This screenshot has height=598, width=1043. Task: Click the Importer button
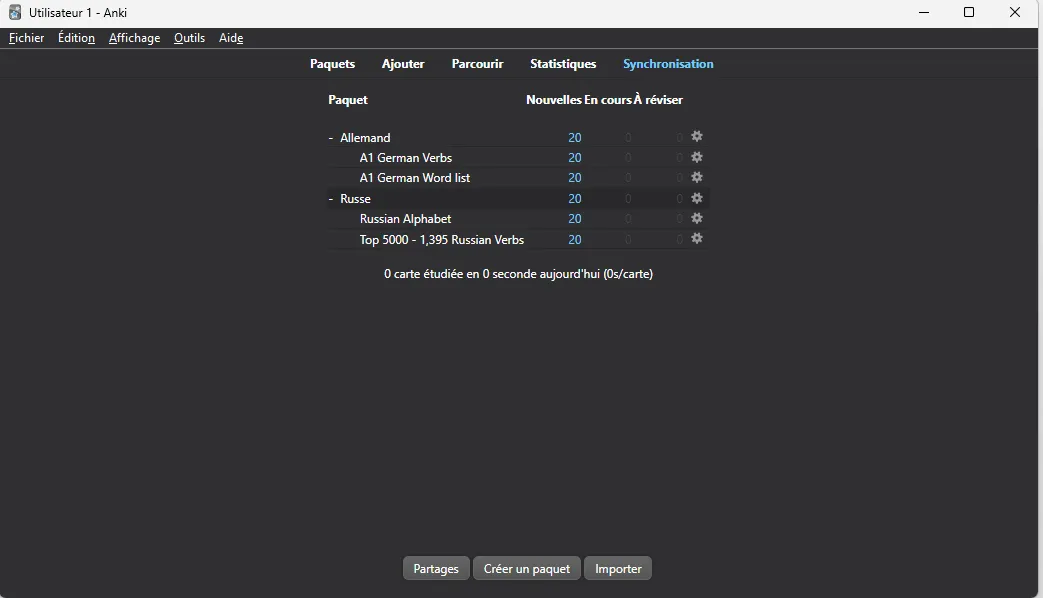click(x=618, y=568)
